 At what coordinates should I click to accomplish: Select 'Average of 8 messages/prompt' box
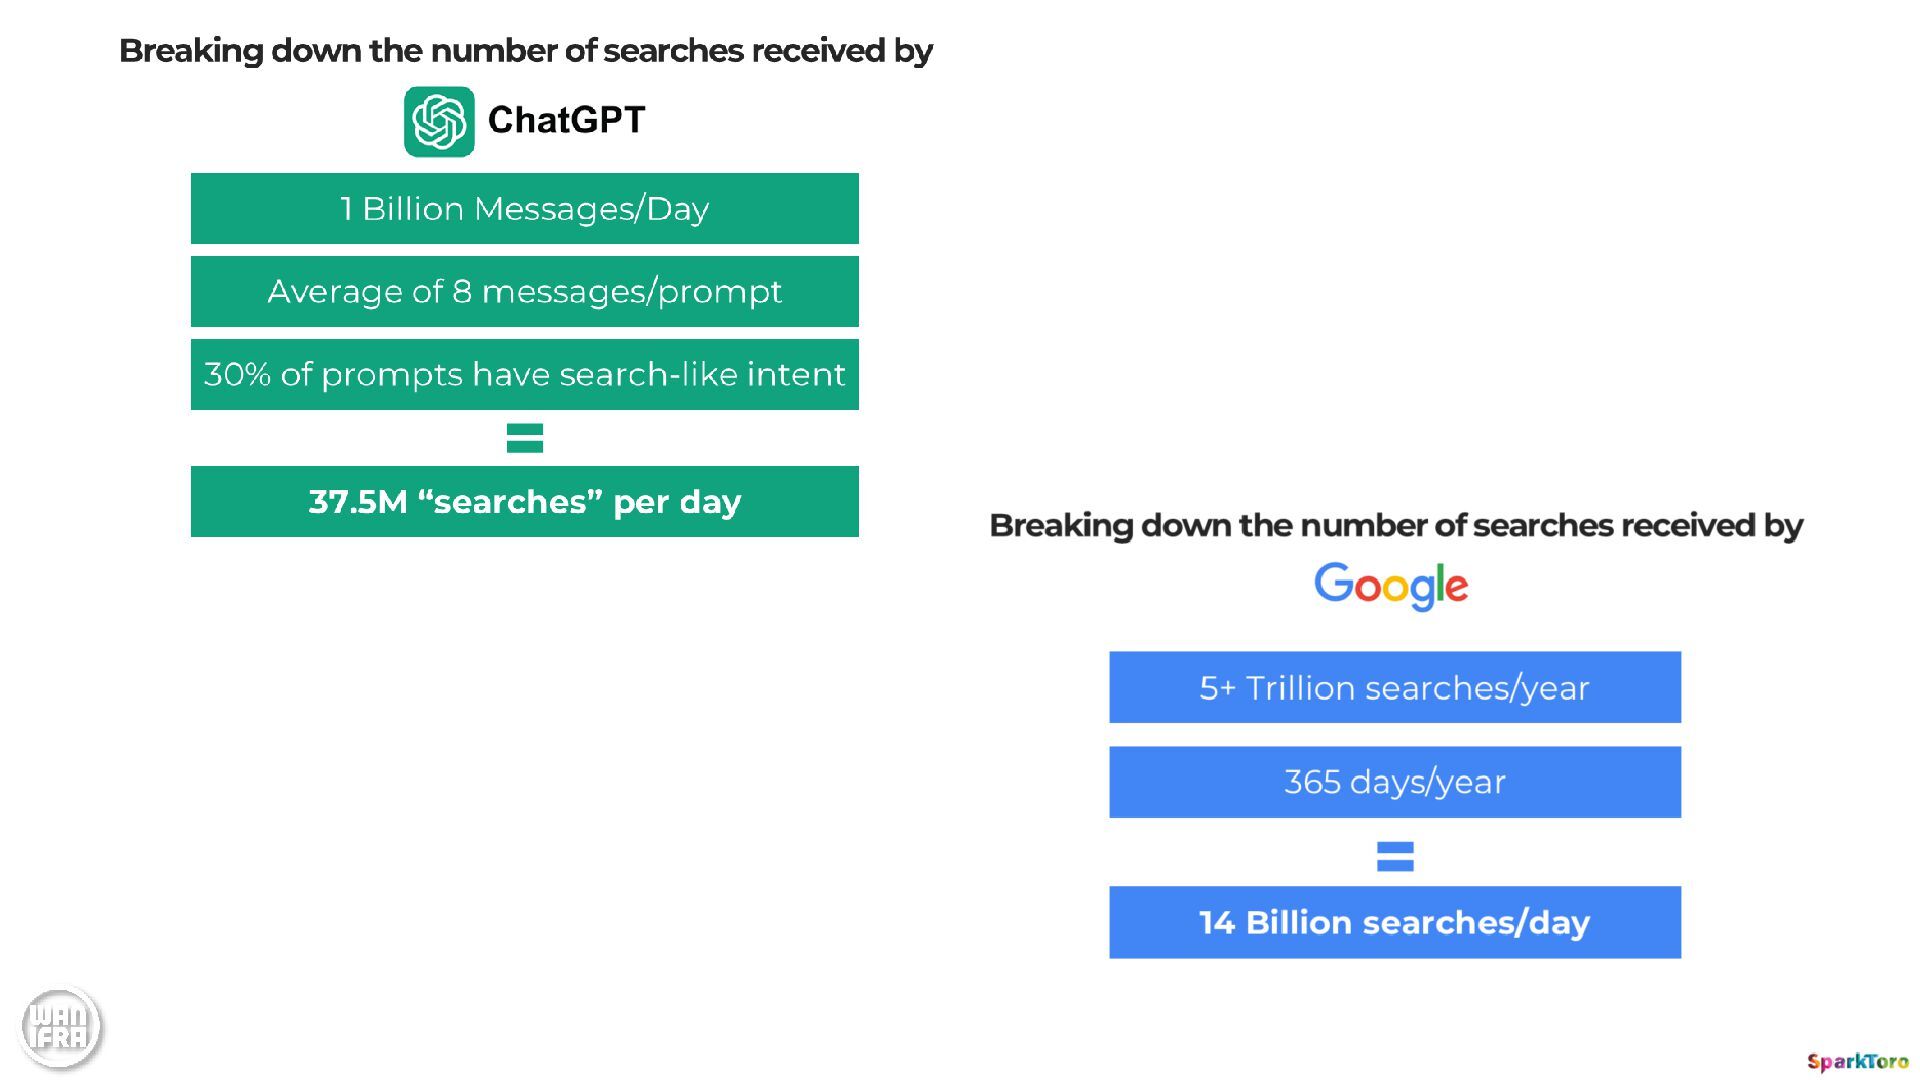click(524, 291)
